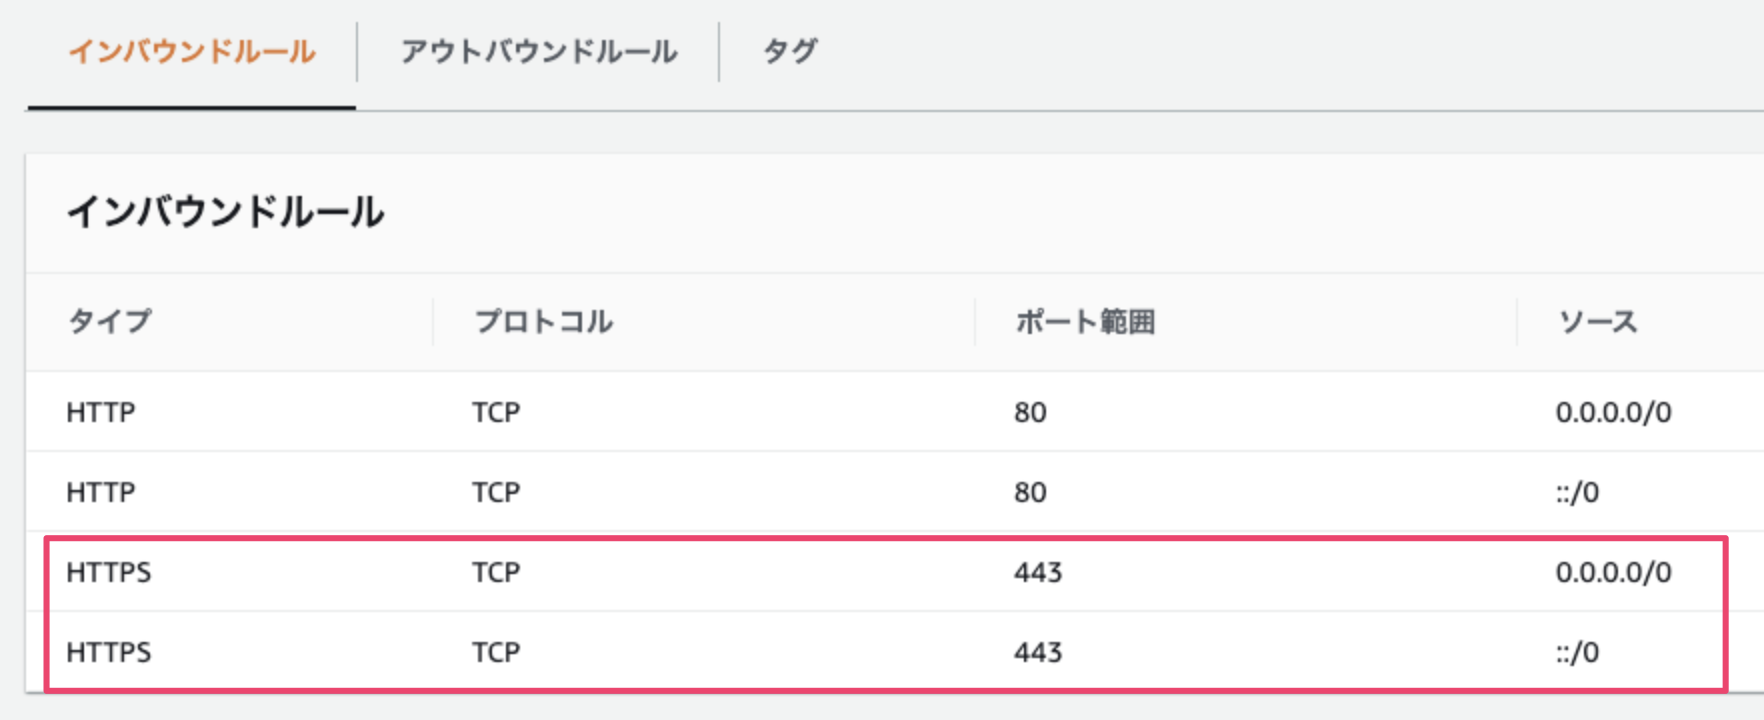This screenshot has width=1764, height=720.
Task: Select first HTTPS row type cell
Action: [109, 572]
